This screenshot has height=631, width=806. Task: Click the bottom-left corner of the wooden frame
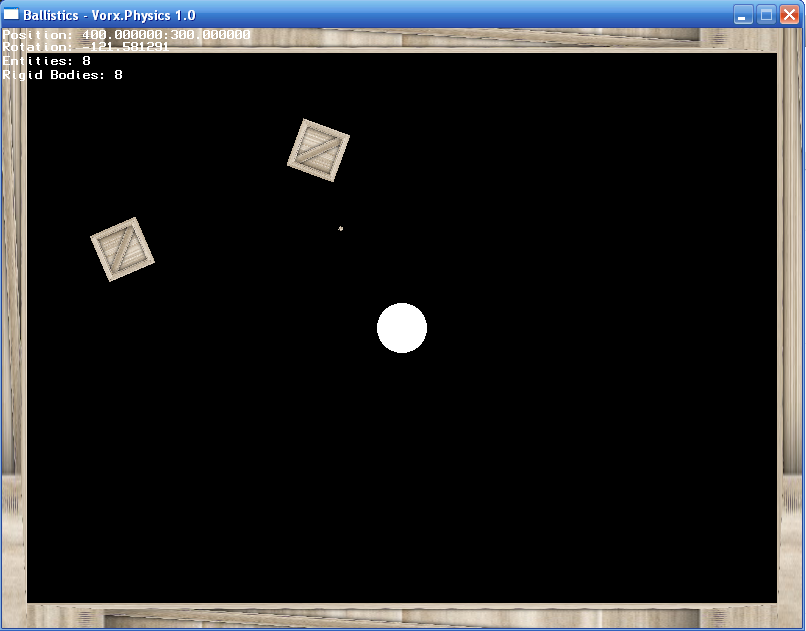[14, 615]
